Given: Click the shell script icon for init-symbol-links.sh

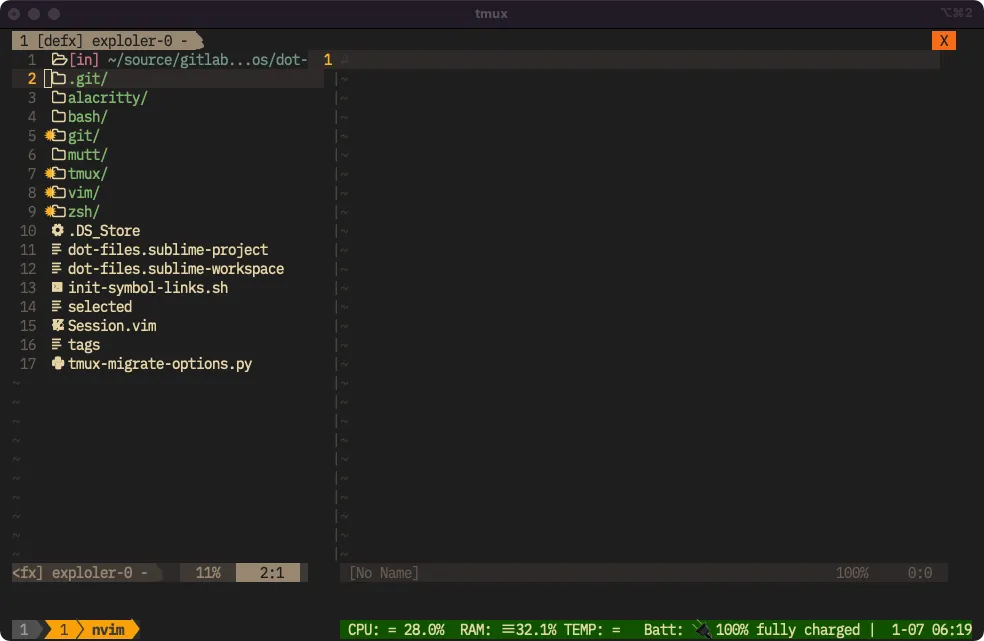Looking at the screenshot, I should point(58,288).
